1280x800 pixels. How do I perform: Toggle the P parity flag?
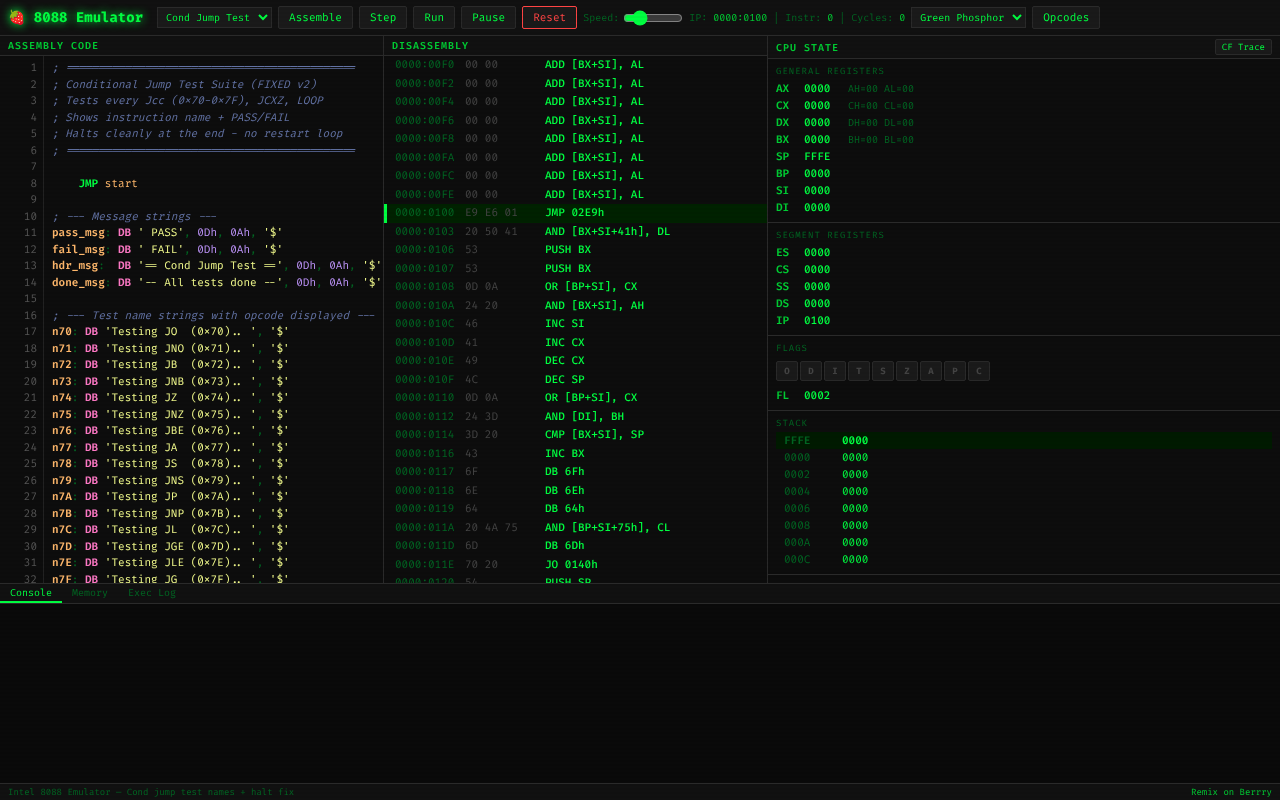[955, 371]
